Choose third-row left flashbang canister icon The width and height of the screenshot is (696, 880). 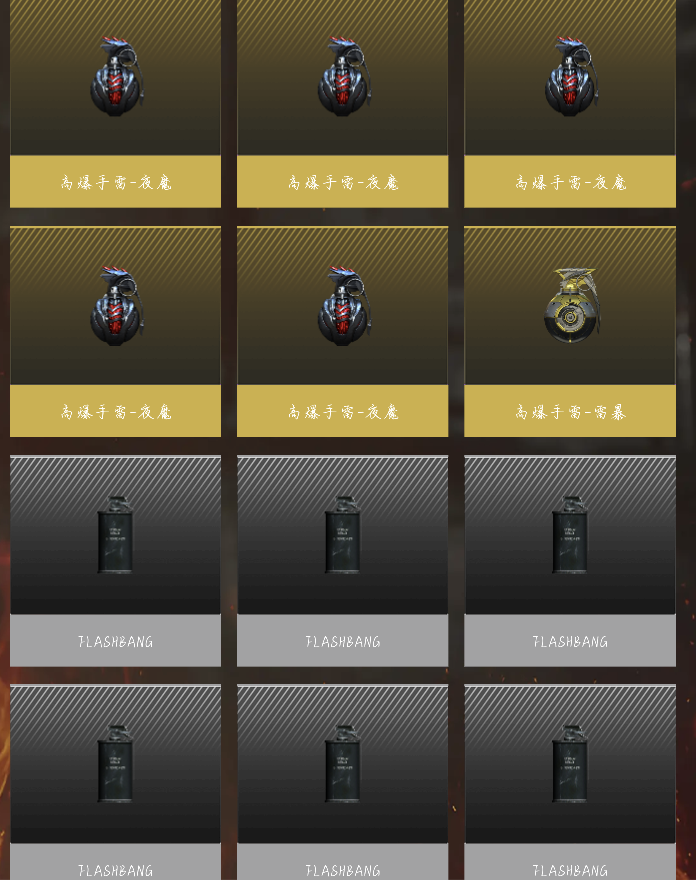pos(116,534)
